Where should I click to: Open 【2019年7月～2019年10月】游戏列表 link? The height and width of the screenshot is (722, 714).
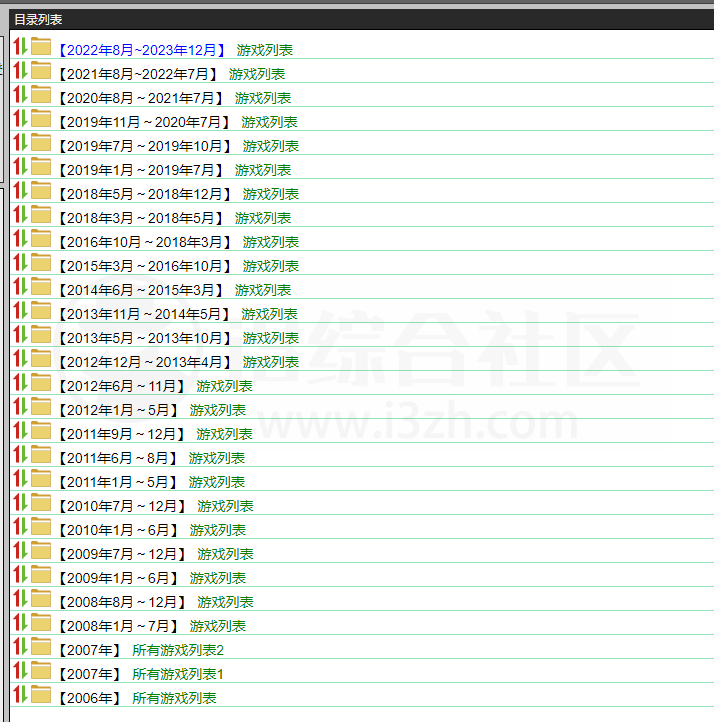click(x=179, y=146)
